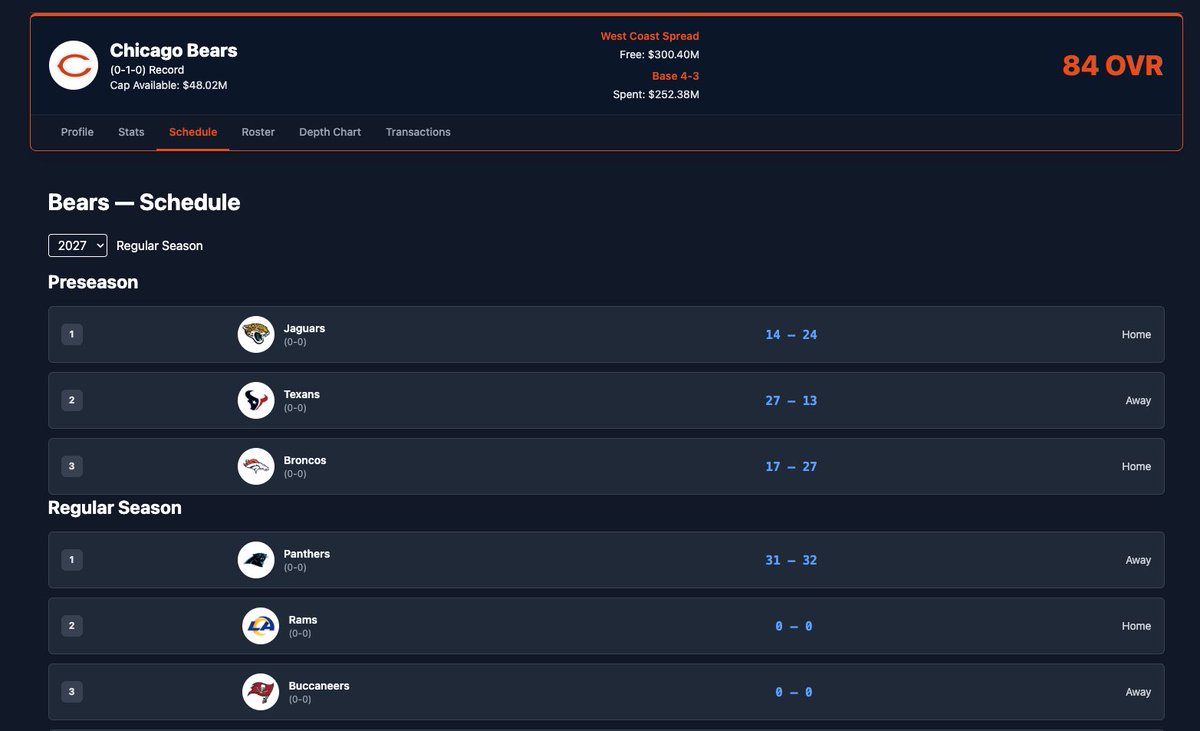This screenshot has height=731, width=1200.
Task: Click the Buccaneers team name
Action: (x=319, y=686)
